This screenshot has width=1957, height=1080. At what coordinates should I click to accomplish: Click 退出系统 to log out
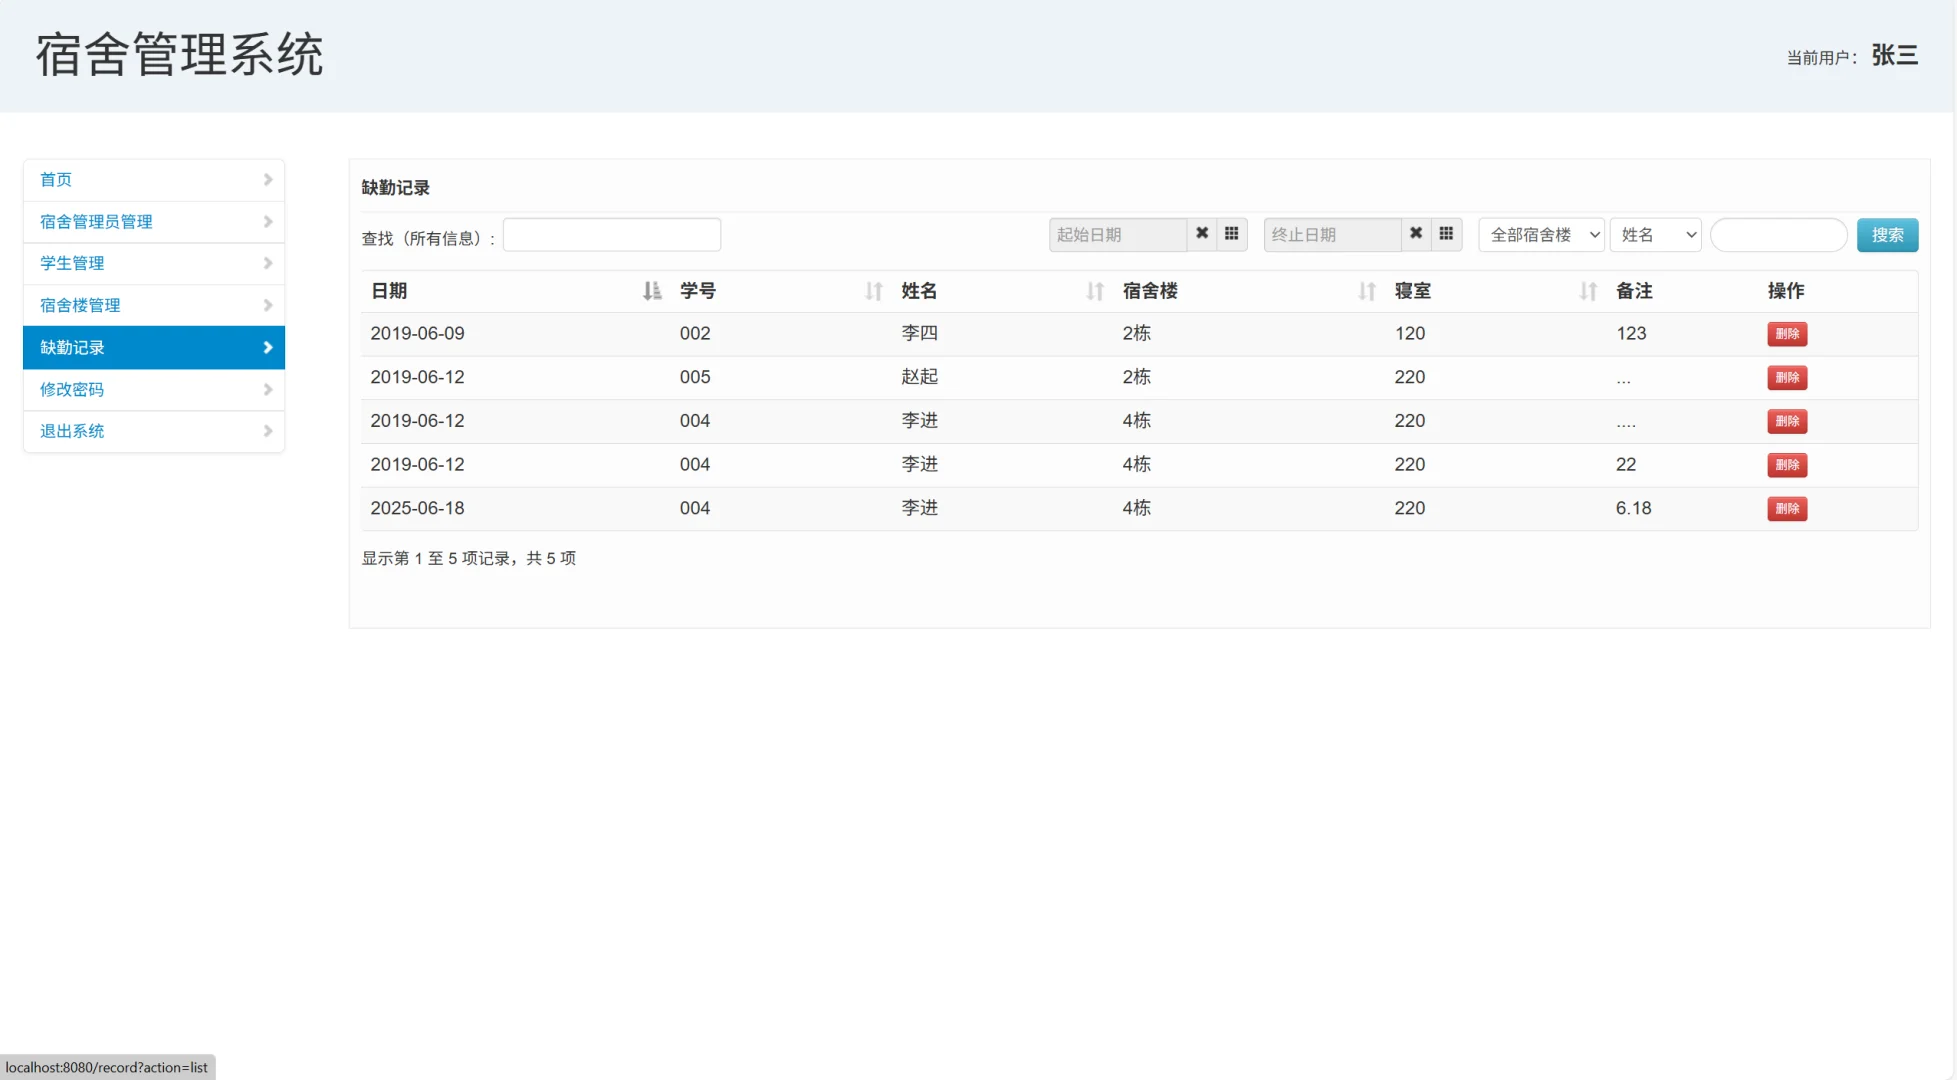tap(71, 431)
